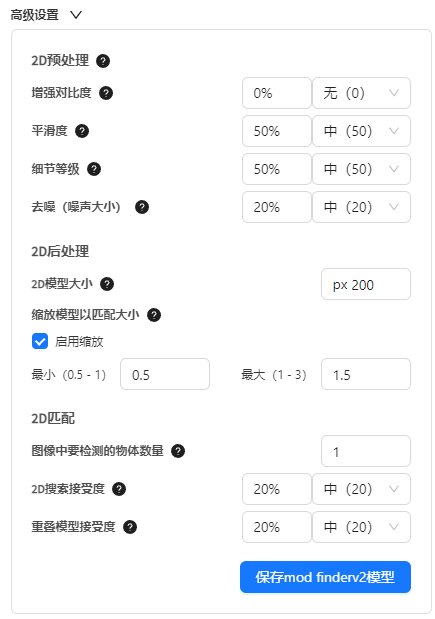Click 保存mod finderv2模型 button

pos(325,577)
